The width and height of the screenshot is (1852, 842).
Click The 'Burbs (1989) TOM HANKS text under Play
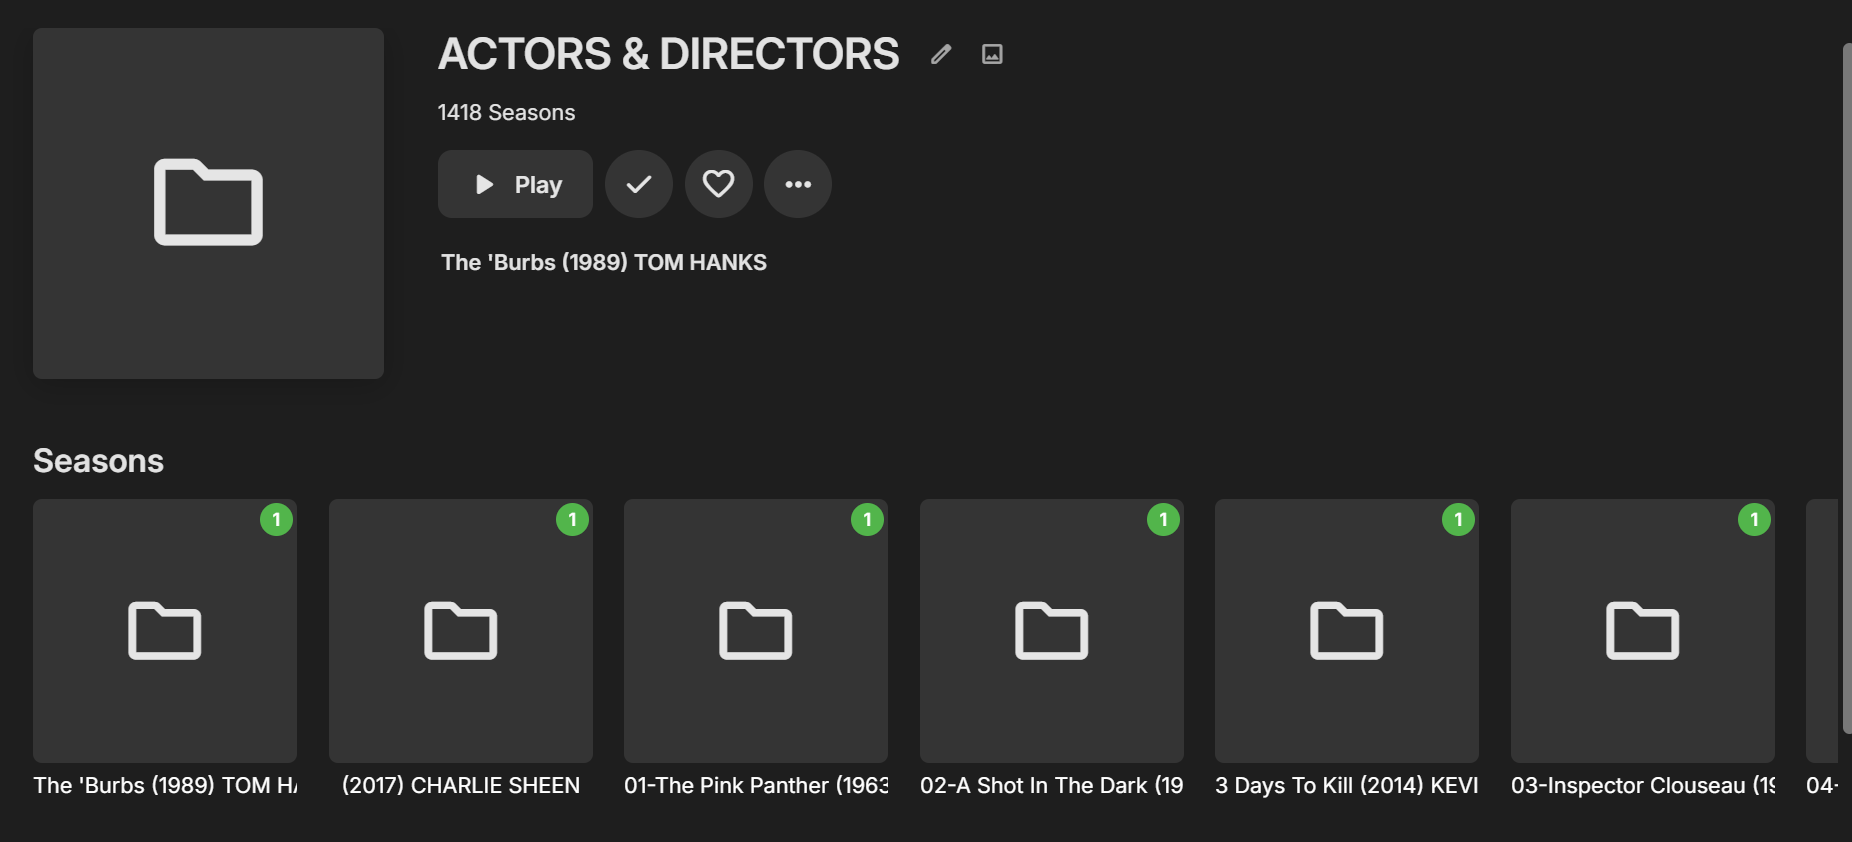point(604,262)
